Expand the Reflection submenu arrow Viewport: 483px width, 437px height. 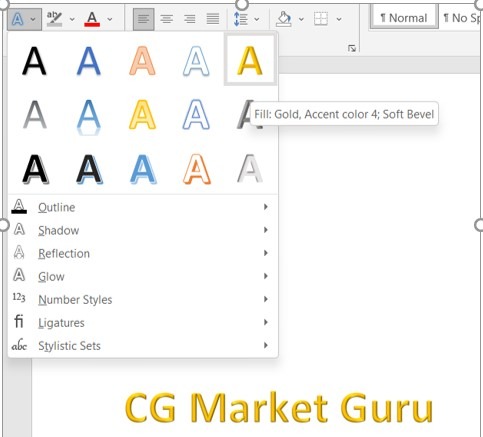(266, 253)
